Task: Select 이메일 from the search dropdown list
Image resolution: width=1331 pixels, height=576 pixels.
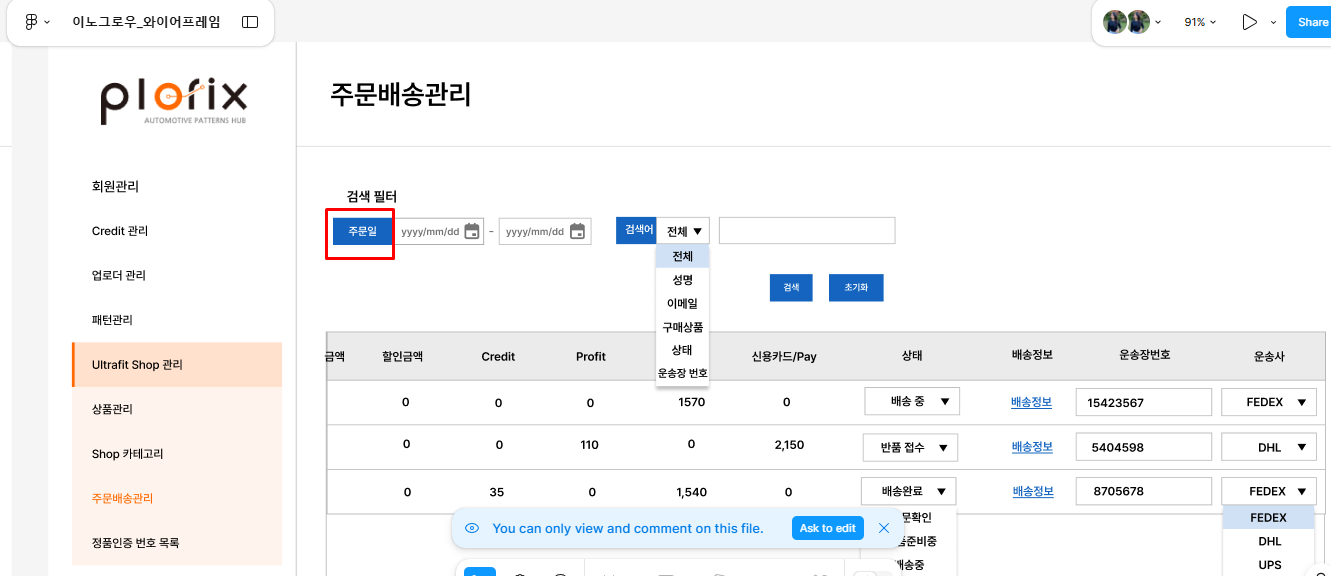Action: pyautogui.click(x=683, y=303)
